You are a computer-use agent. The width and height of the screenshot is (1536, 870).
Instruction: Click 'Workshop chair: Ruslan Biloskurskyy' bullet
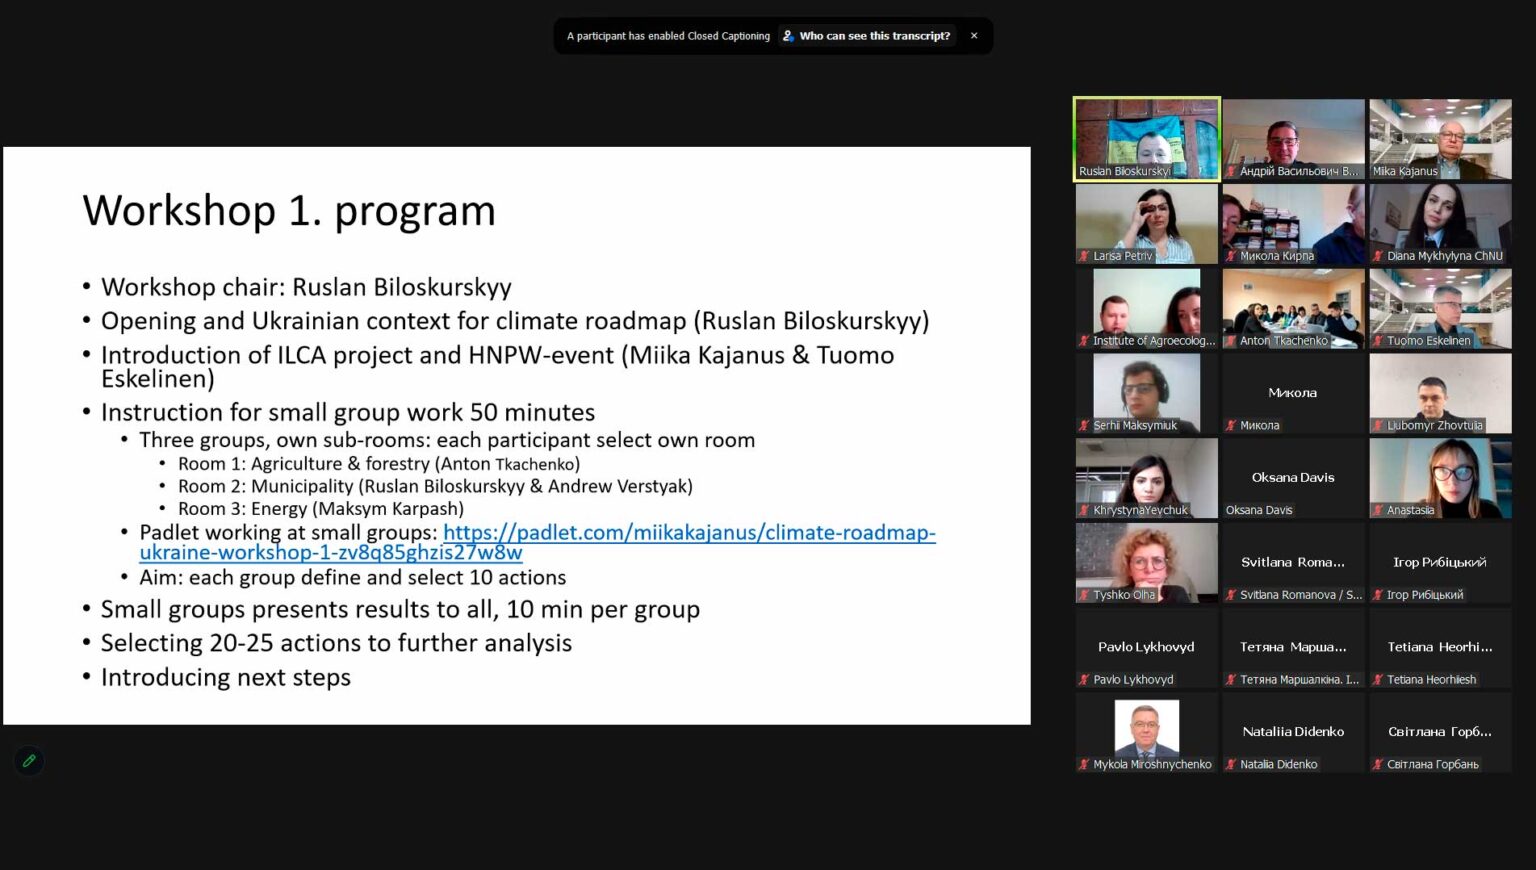(306, 288)
